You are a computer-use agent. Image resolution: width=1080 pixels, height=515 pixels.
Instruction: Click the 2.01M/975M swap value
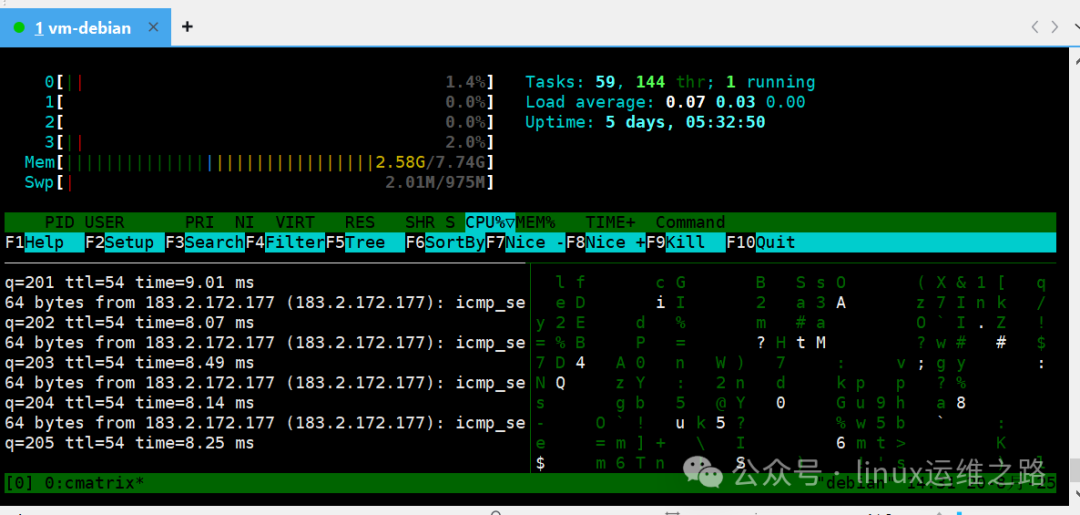pos(437,183)
